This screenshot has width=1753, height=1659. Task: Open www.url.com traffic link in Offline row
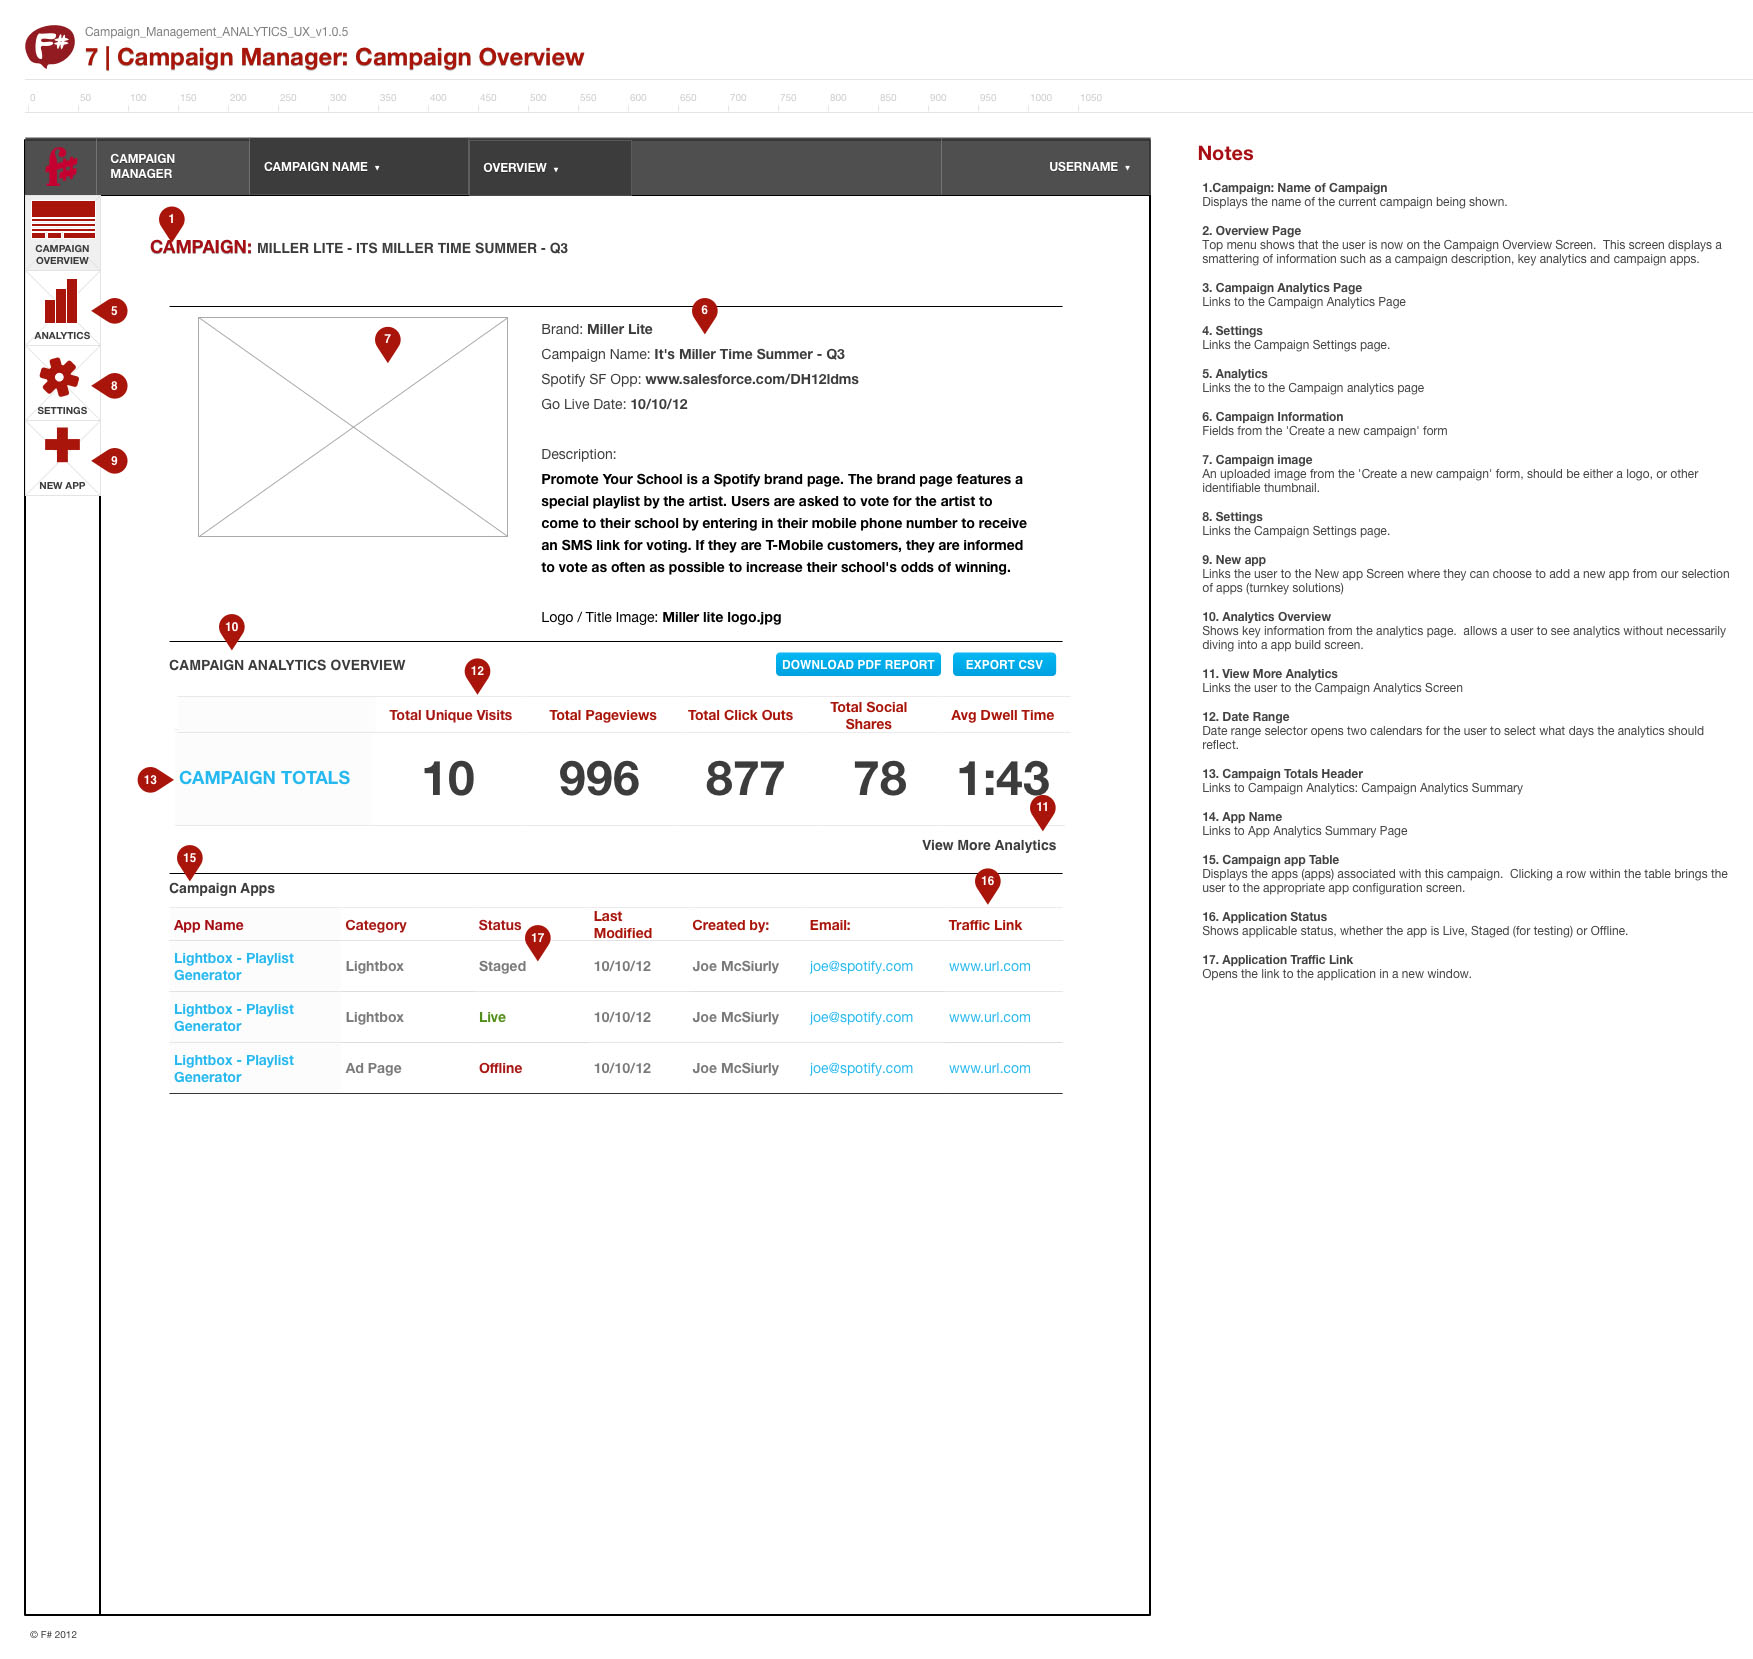coord(990,1069)
